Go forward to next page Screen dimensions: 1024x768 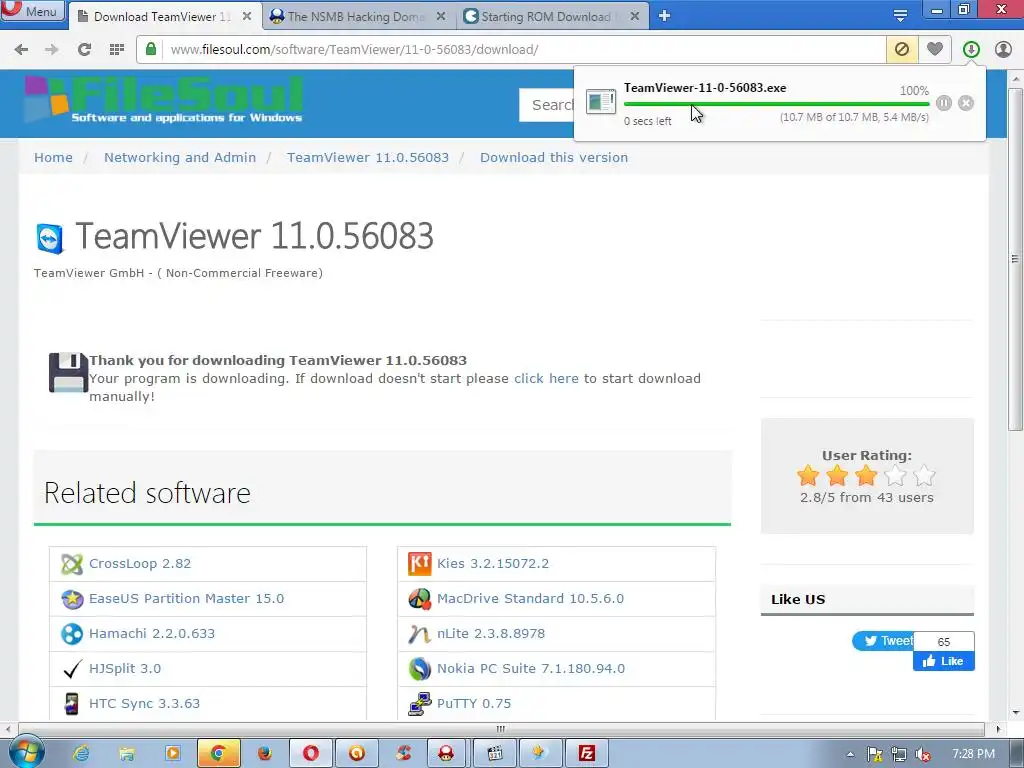click(x=52, y=50)
